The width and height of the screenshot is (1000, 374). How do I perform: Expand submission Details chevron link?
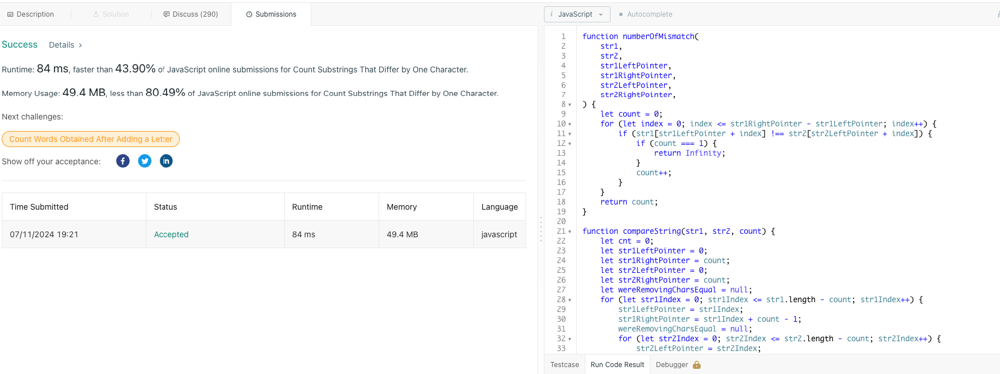[x=66, y=45]
